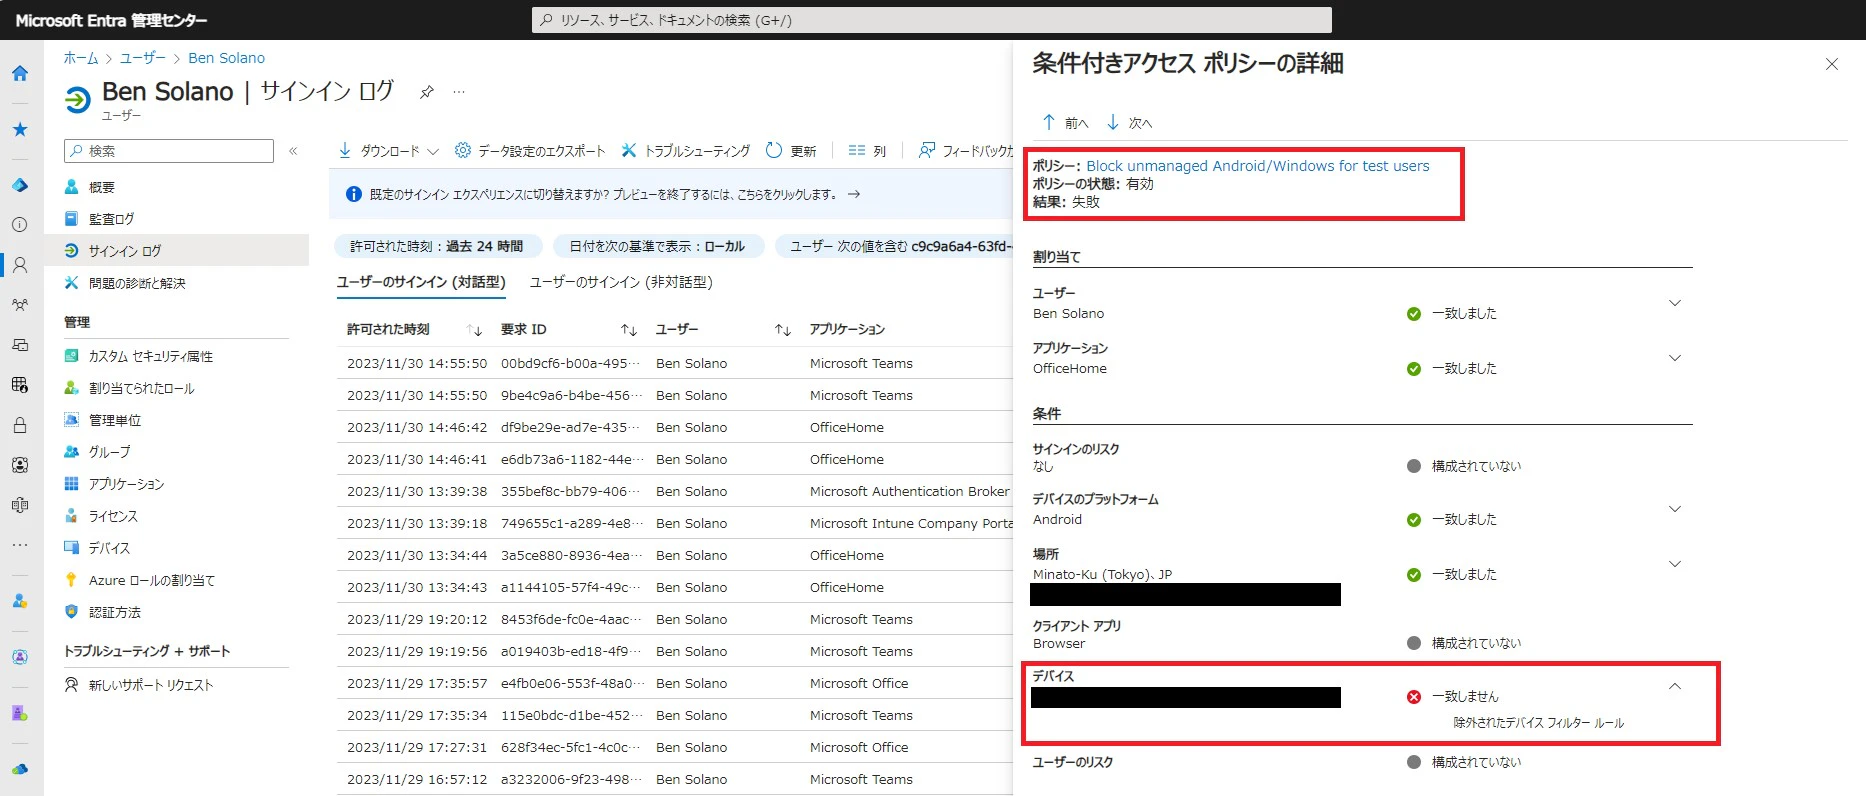Expand the 場所 row chevron
The height and width of the screenshot is (796, 1866).
(1675, 564)
